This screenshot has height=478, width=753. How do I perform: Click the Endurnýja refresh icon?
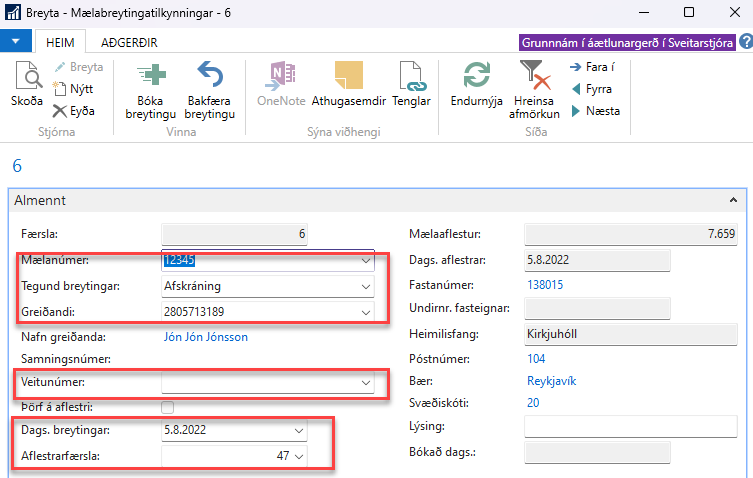[x=476, y=76]
